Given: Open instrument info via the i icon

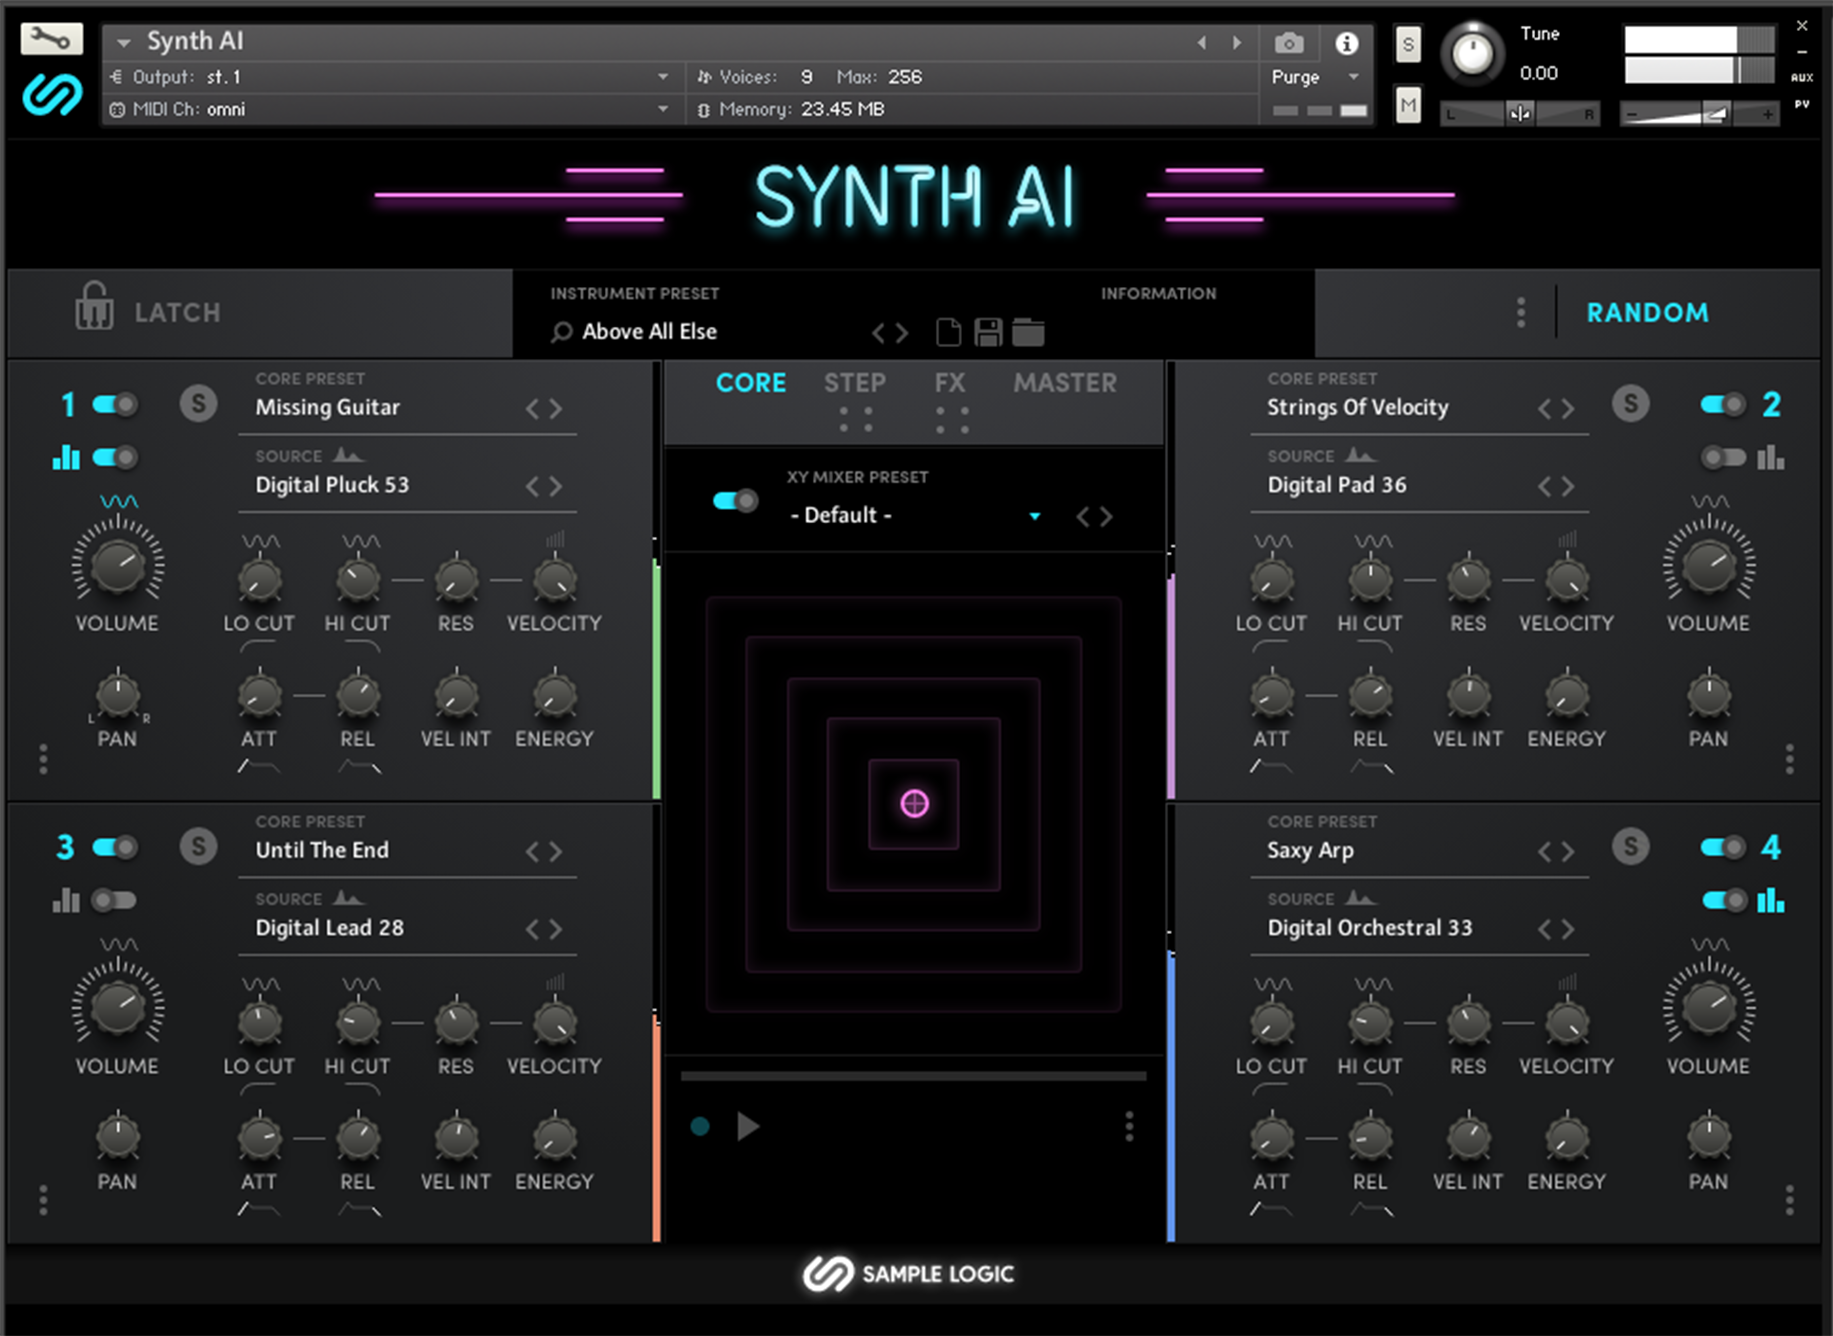Looking at the screenshot, I should point(1347,42).
